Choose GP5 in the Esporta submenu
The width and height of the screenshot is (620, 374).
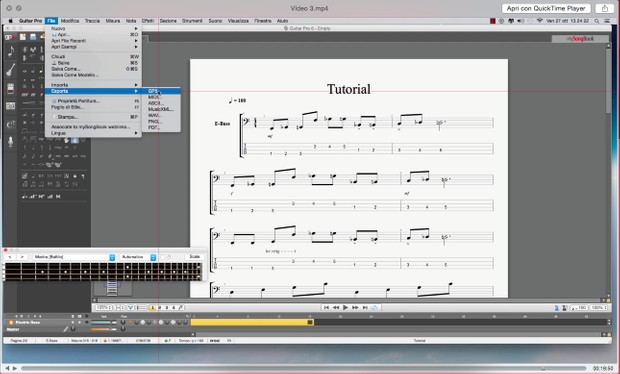[x=161, y=91]
